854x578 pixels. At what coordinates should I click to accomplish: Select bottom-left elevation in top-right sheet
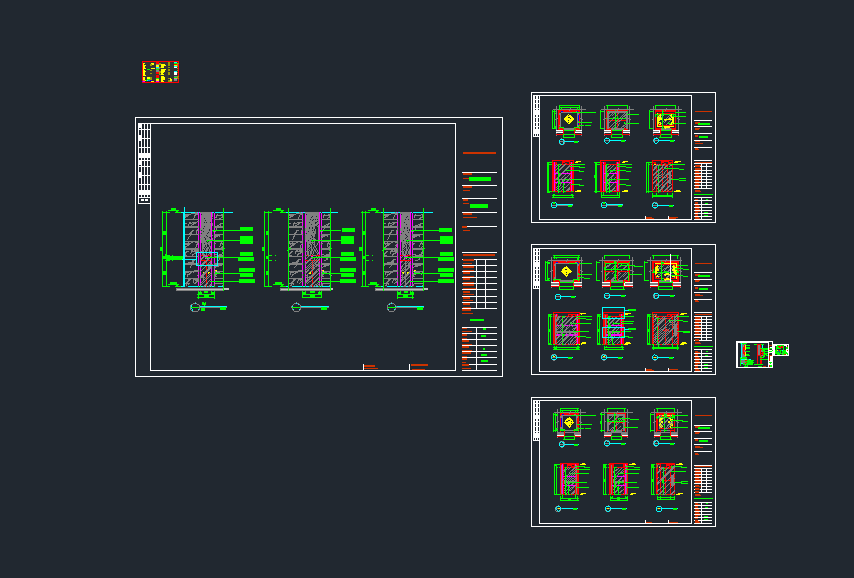pos(567,178)
